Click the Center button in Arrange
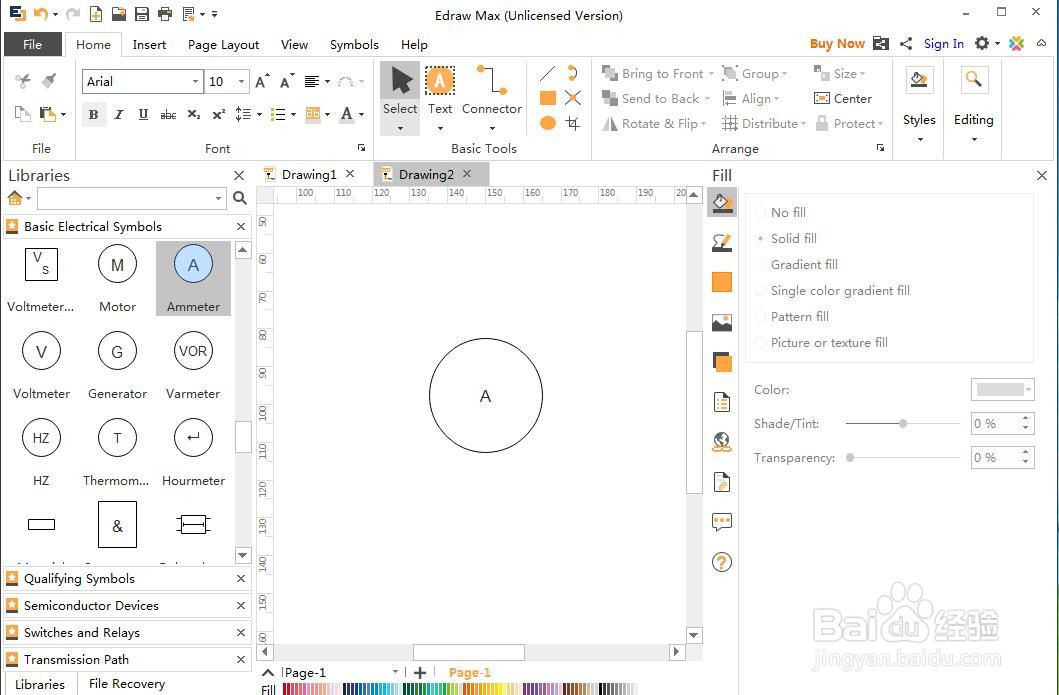Viewport: 1059px width, 695px height. pyautogui.click(x=843, y=99)
